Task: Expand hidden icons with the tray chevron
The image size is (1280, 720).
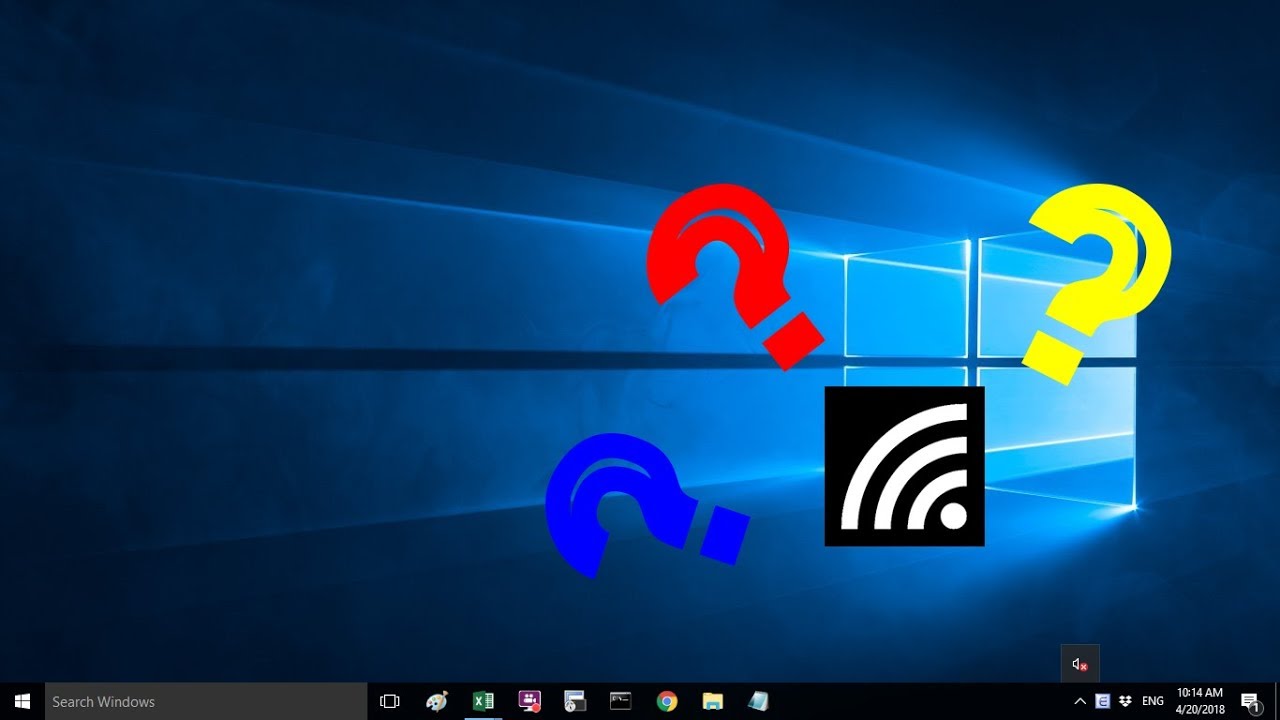Action: [1081, 701]
